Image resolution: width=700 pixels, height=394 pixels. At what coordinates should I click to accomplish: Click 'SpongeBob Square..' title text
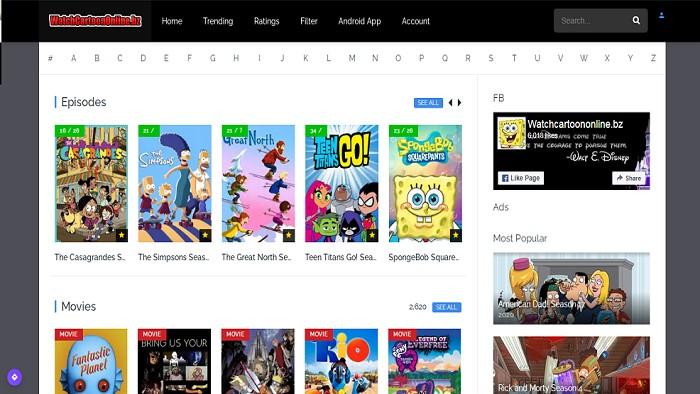click(x=424, y=257)
